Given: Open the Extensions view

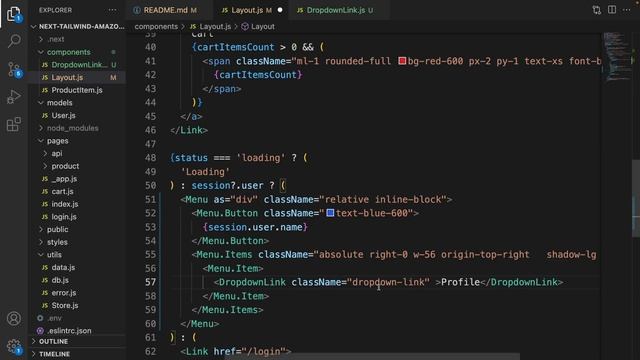Looking at the screenshot, I should point(14,124).
